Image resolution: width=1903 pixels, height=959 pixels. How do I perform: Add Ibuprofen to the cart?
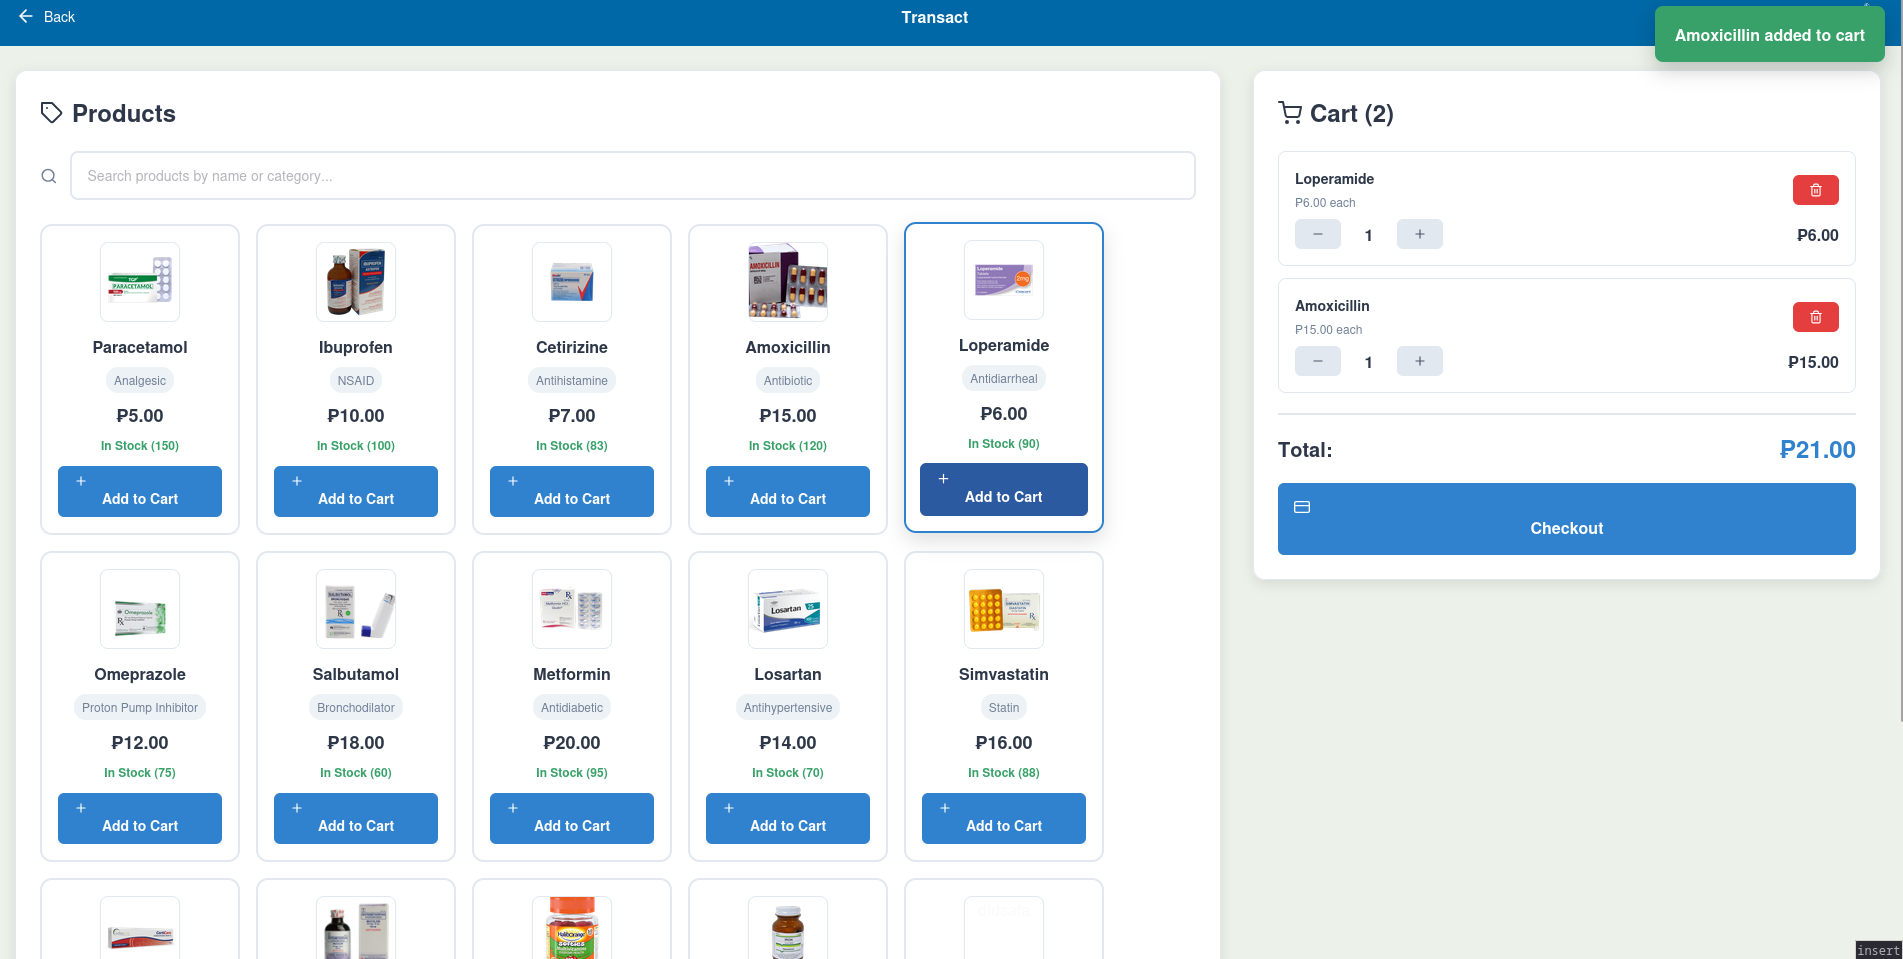pyautogui.click(x=356, y=491)
